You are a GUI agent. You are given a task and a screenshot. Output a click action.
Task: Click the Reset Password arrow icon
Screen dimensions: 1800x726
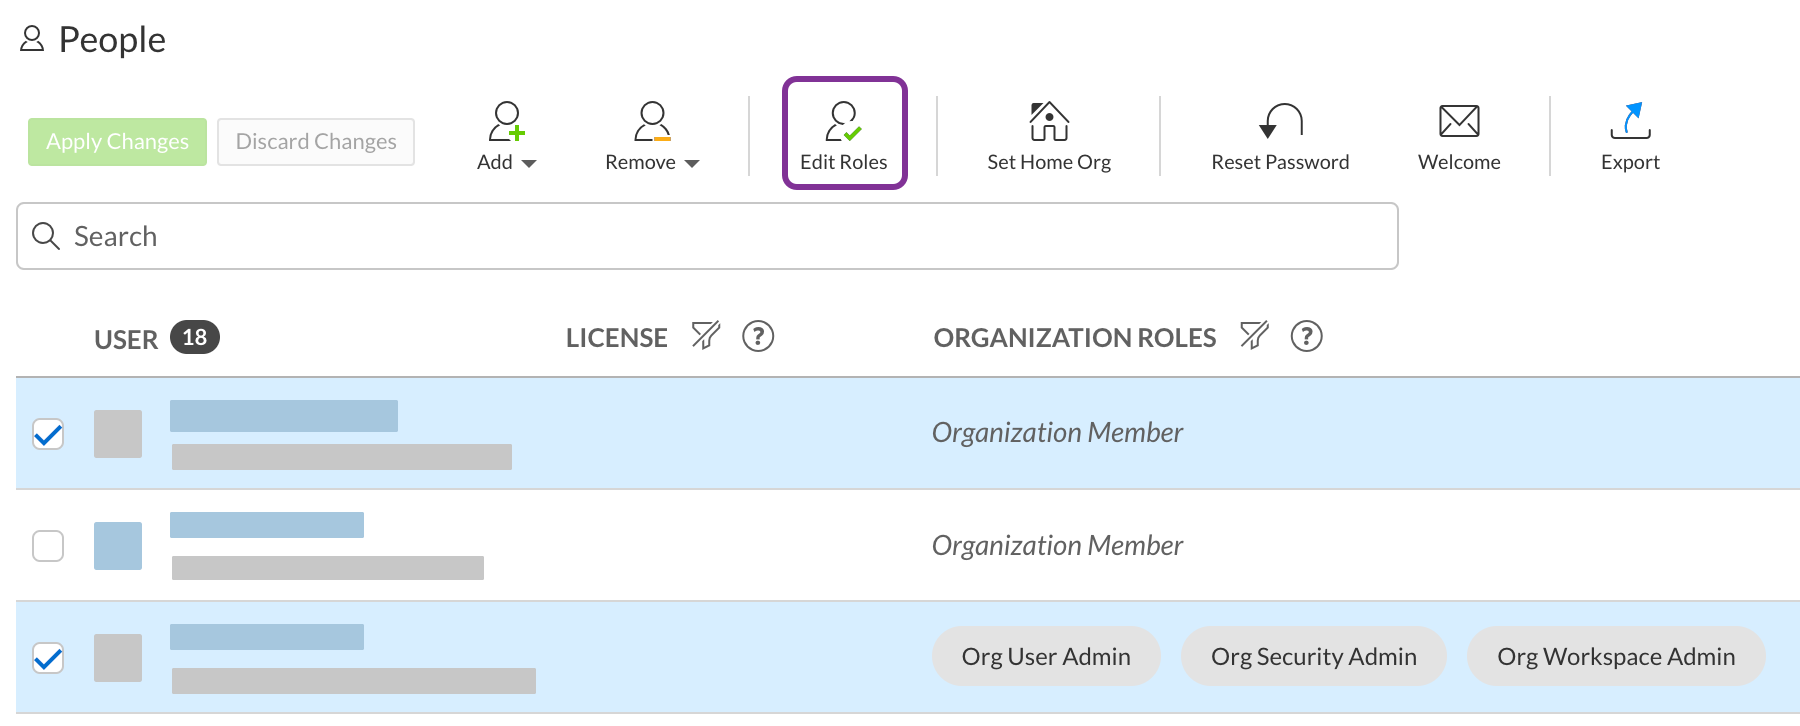(x=1281, y=121)
